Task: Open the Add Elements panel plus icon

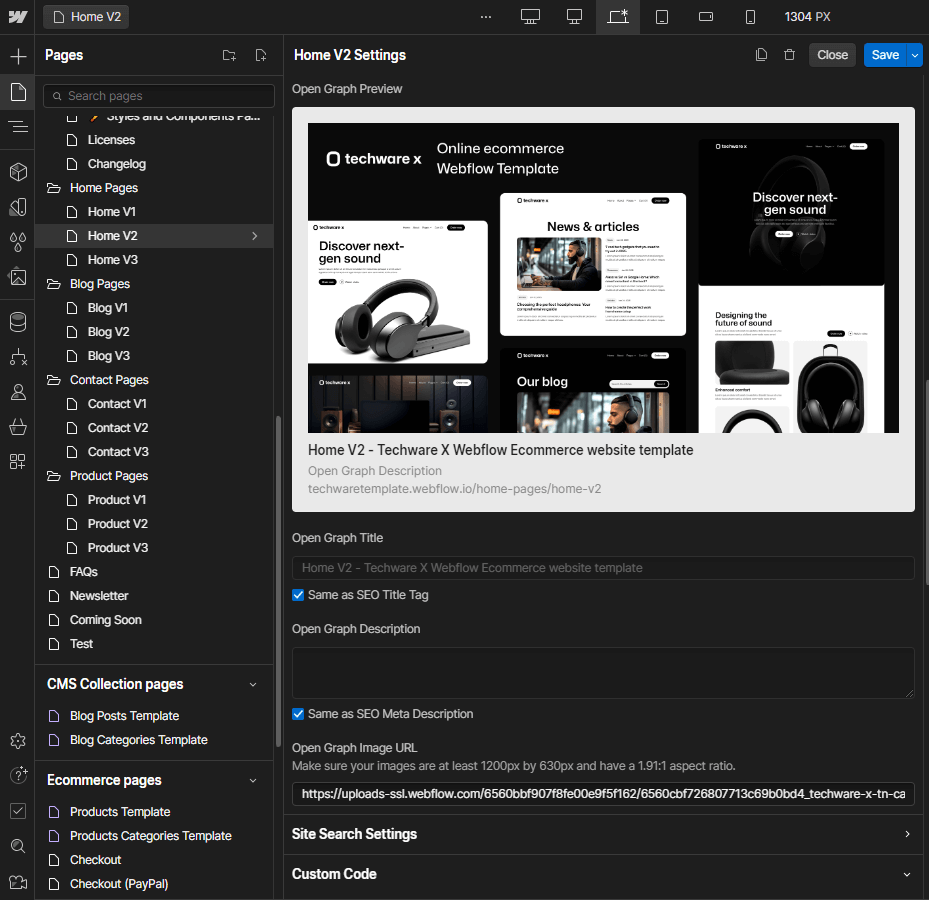Action: [x=17, y=56]
